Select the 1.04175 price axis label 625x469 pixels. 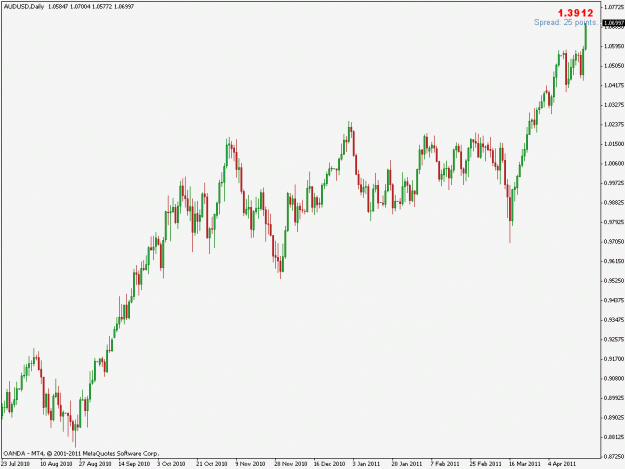[x=614, y=85]
